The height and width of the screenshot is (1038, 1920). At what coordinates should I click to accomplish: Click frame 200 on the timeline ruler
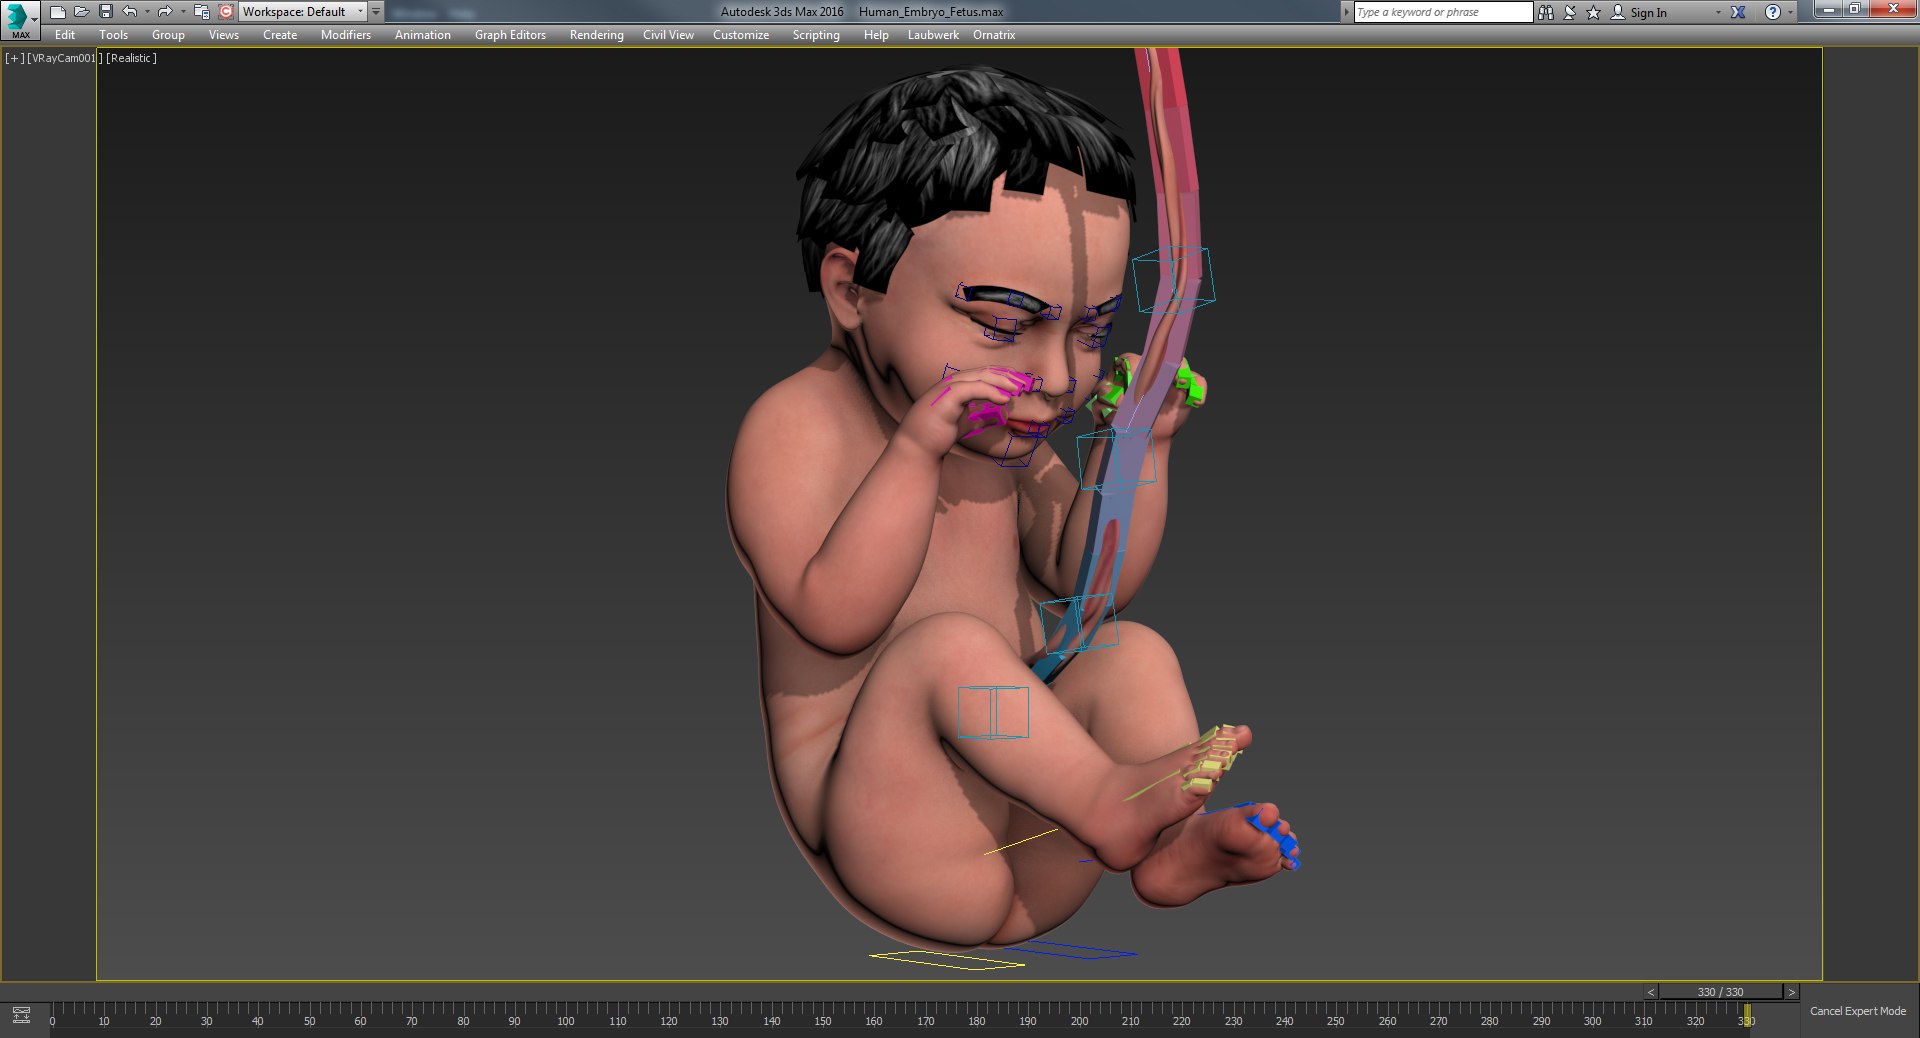tap(1079, 1021)
